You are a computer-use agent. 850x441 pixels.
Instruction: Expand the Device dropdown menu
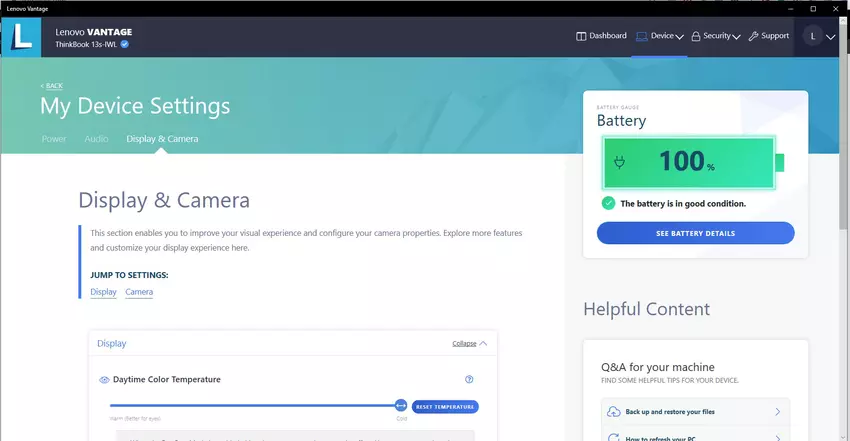pos(680,37)
